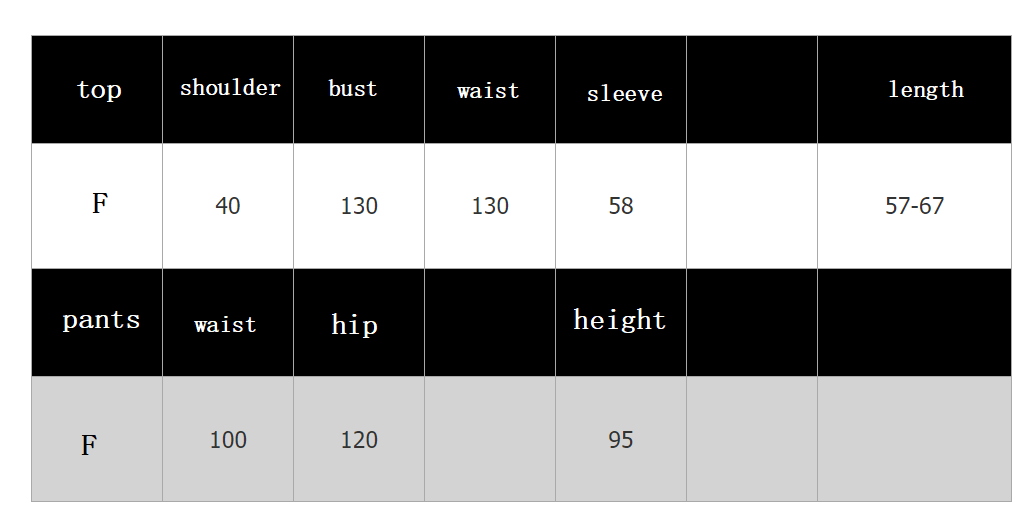Select the length value 57-67

point(915,206)
